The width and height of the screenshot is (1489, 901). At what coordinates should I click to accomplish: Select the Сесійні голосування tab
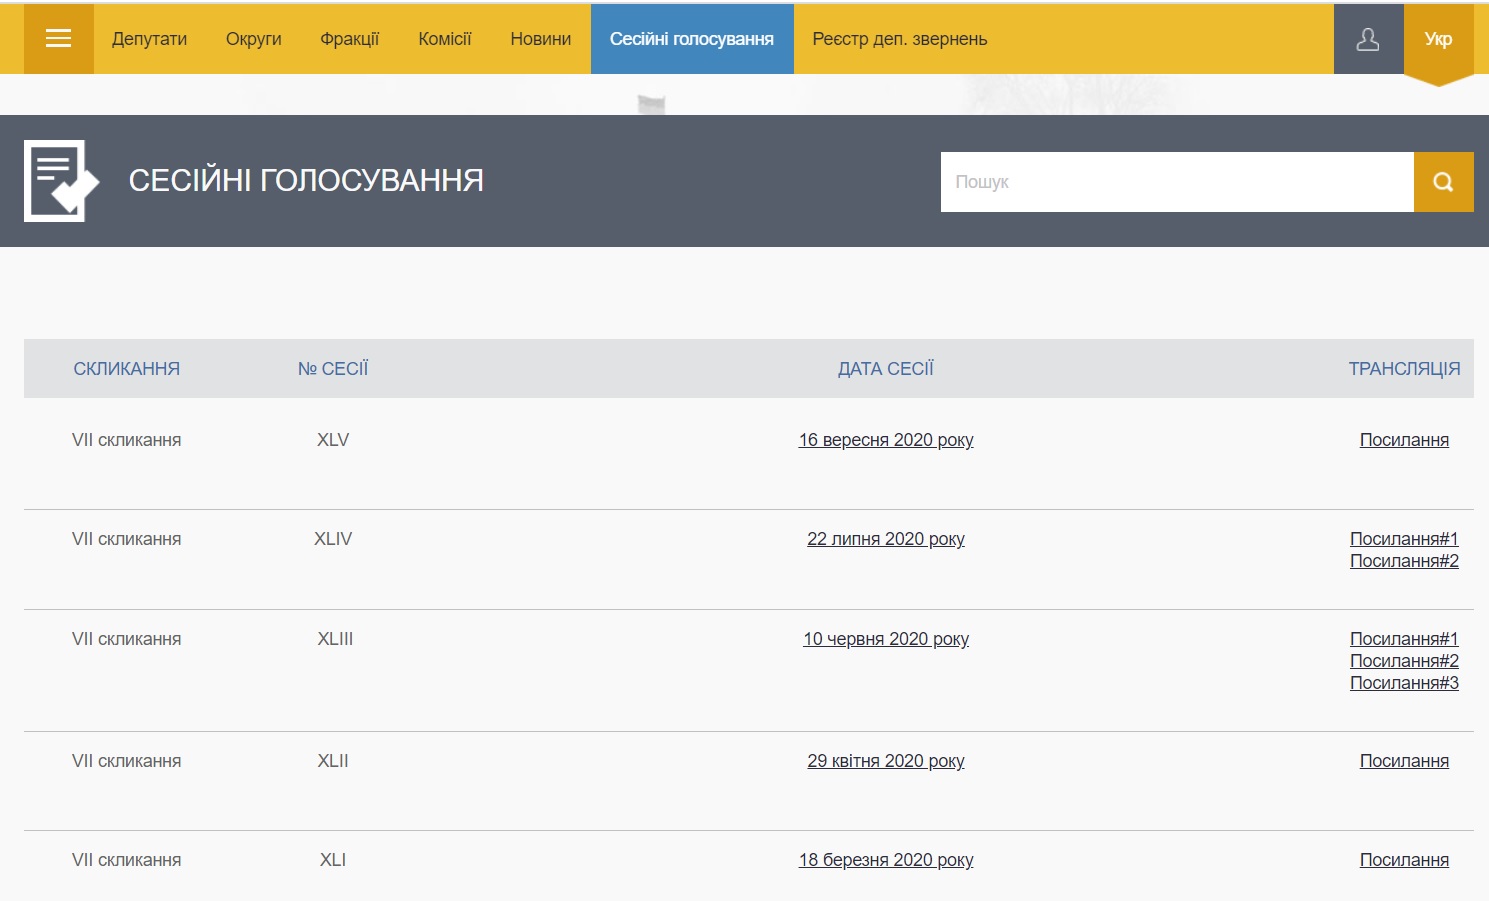click(x=691, y=39)
